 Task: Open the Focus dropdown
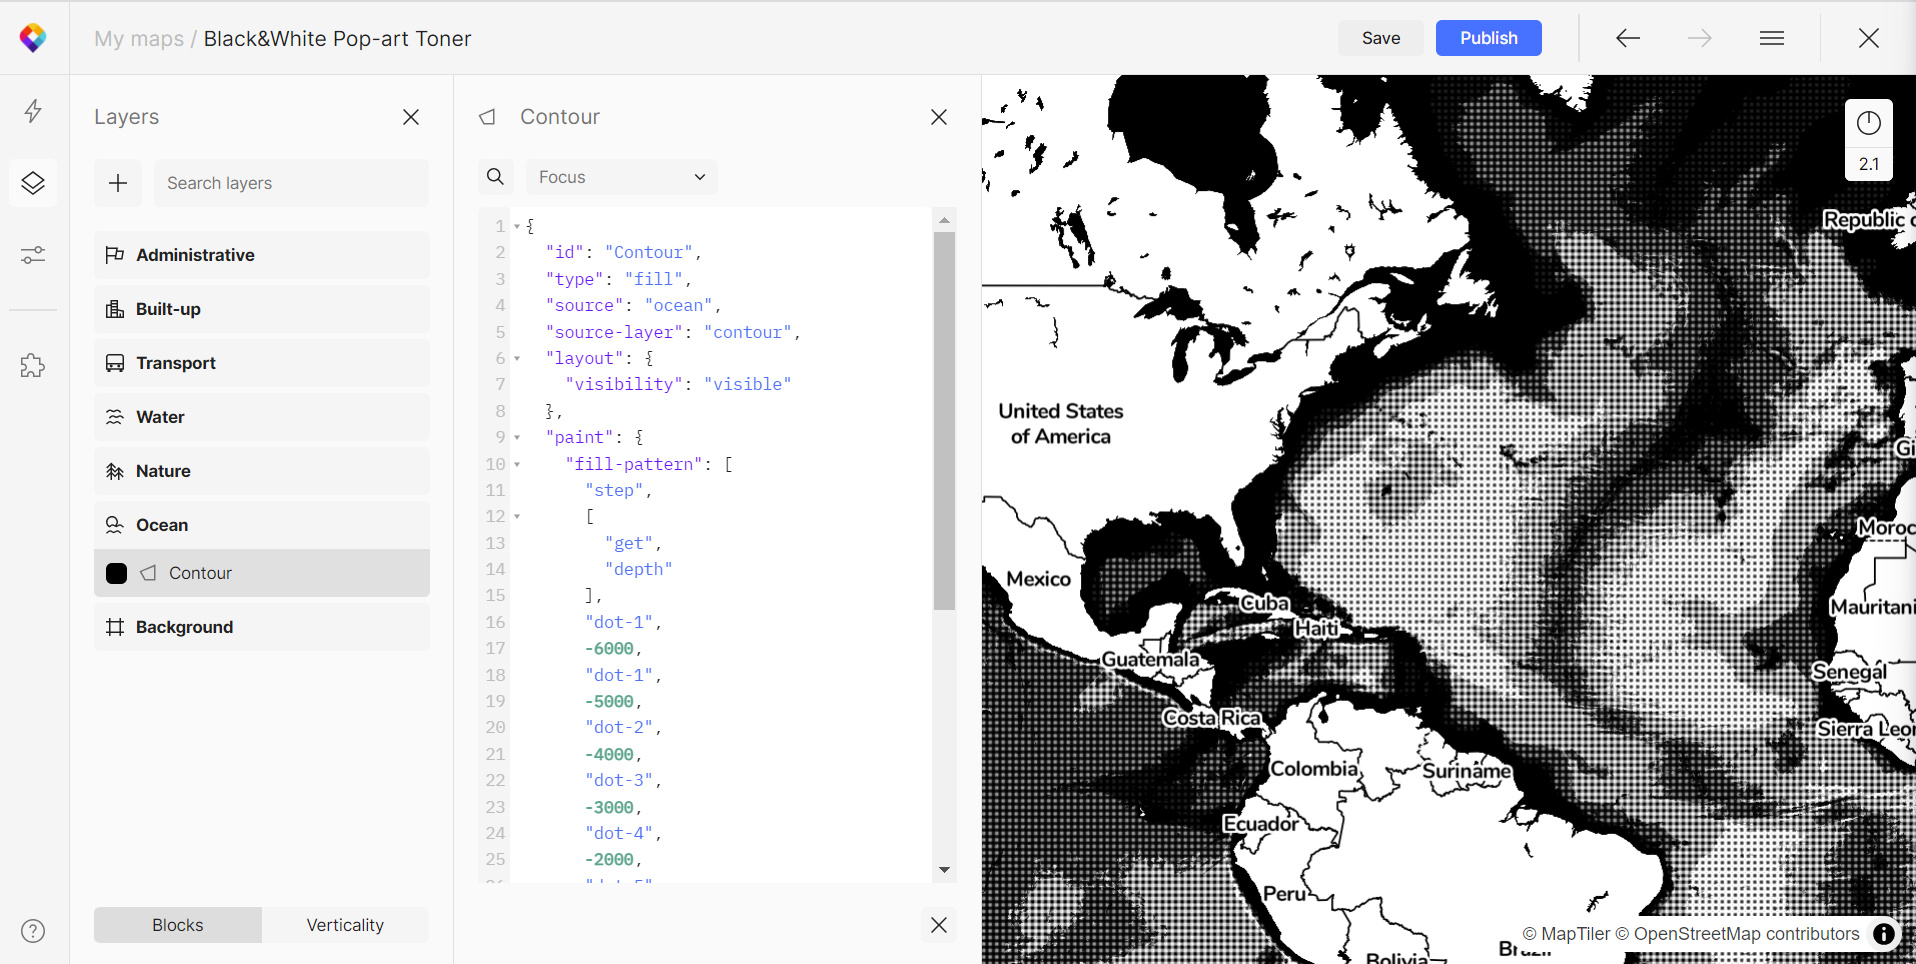pyautogui.click(x=621, y=177)
